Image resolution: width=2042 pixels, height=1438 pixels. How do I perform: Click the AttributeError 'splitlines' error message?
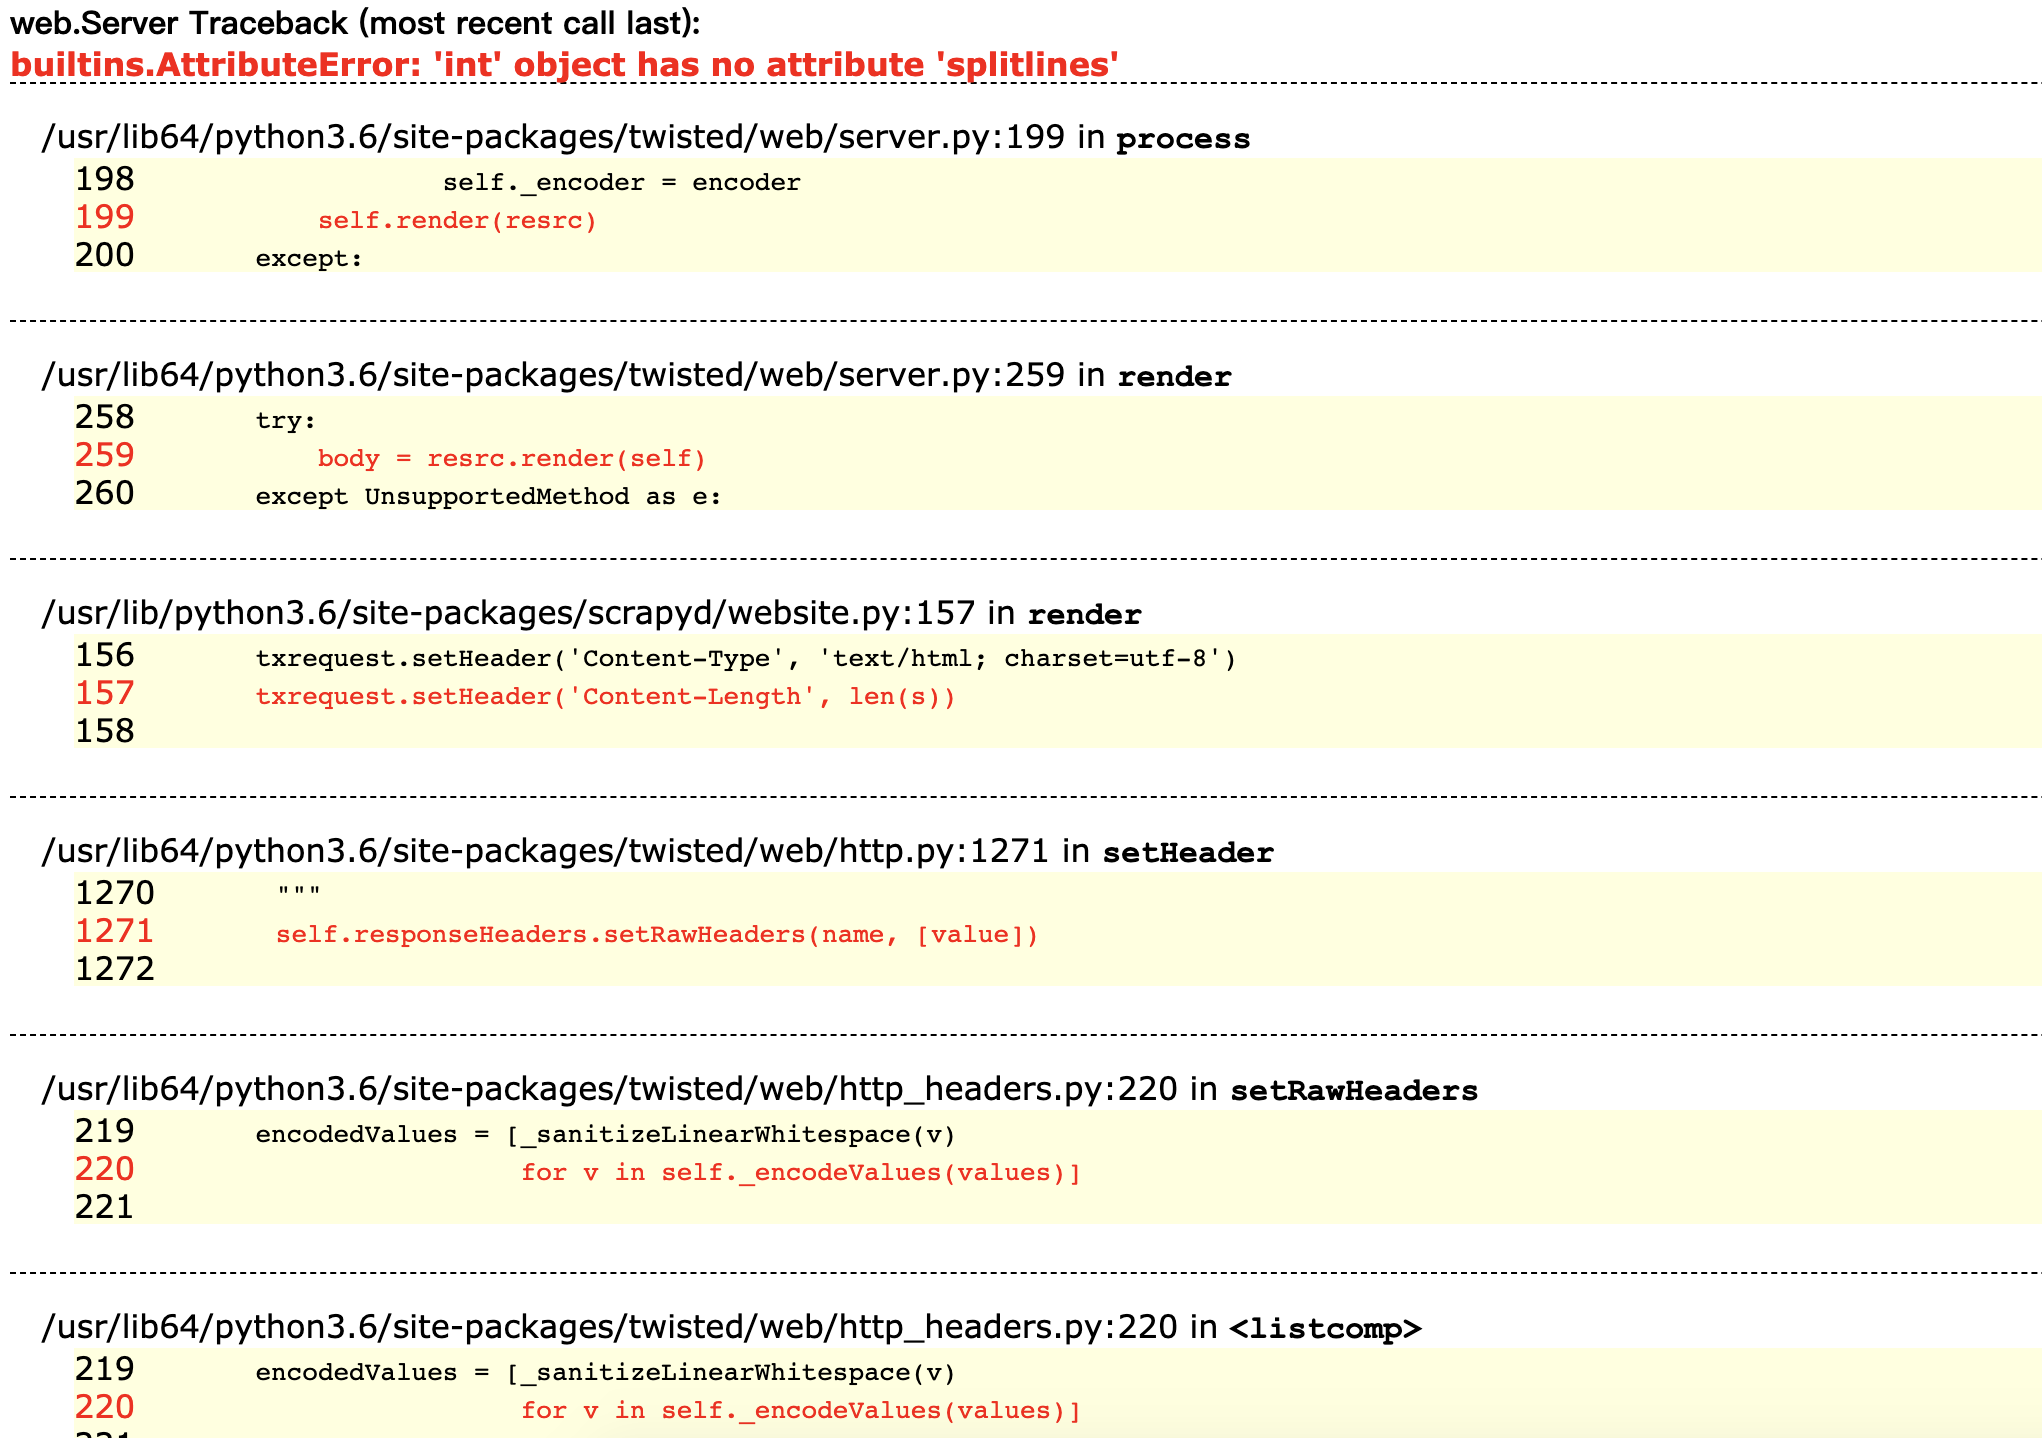[x=564, y=65]
